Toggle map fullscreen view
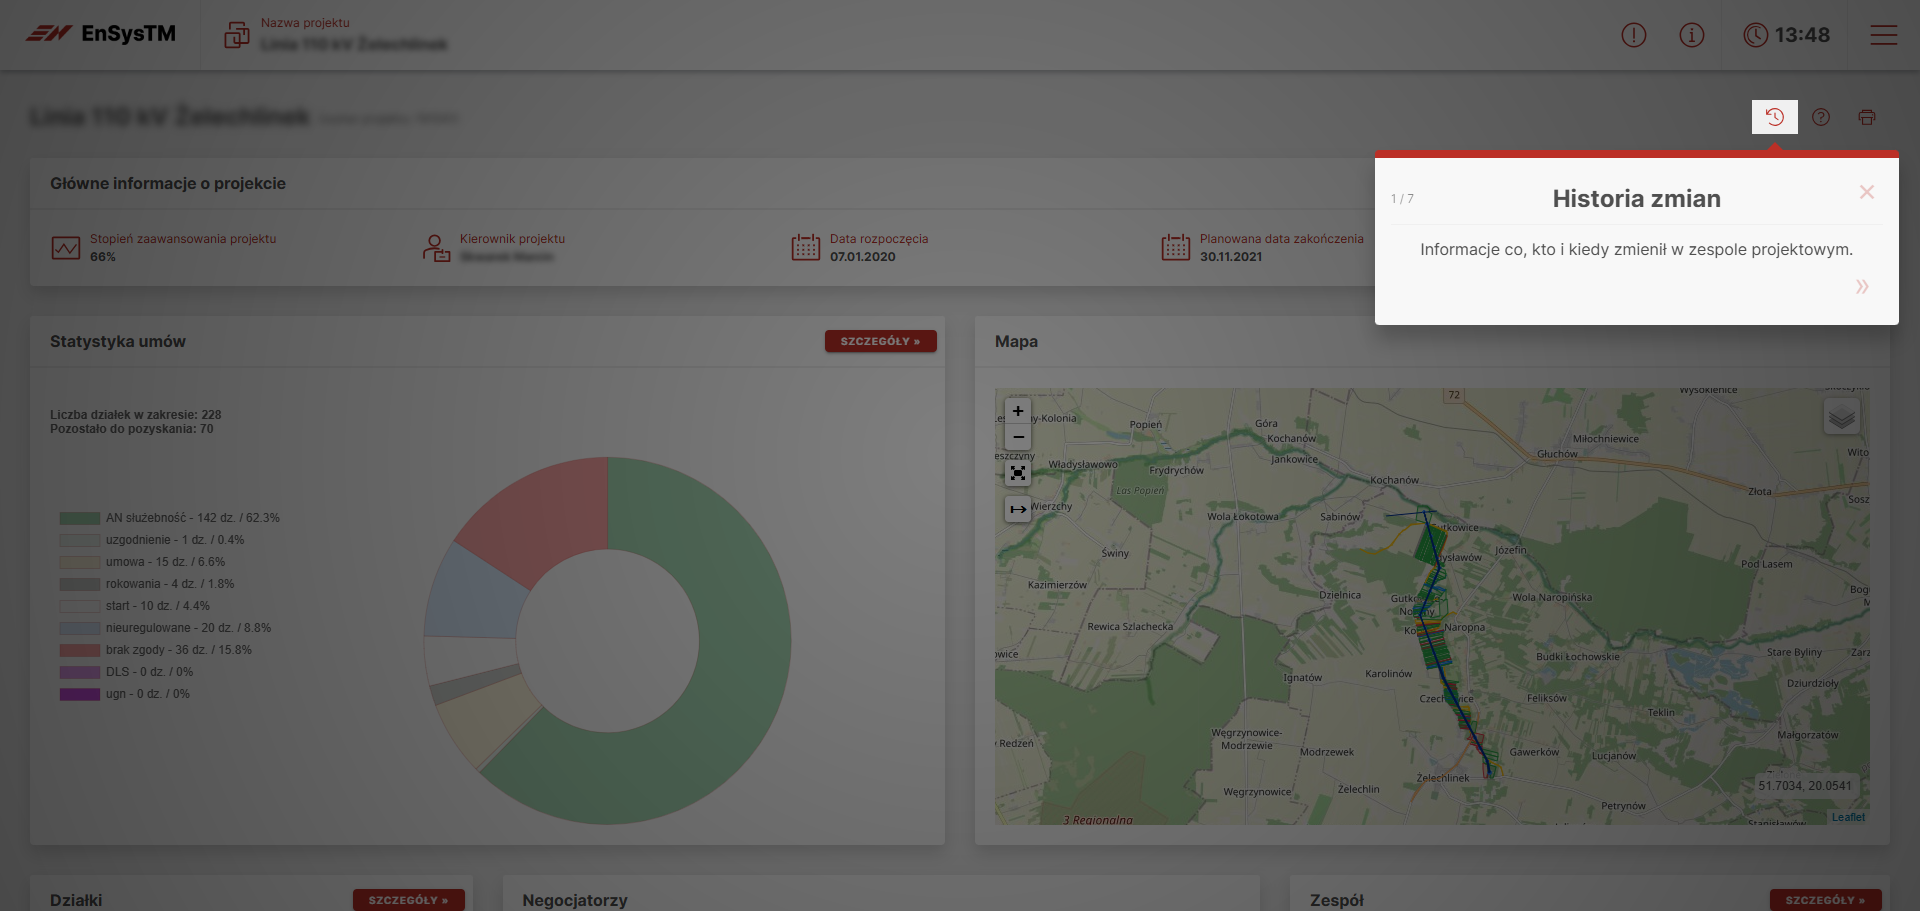This screenshot has width=1920, height=911. coord(1018,473)
